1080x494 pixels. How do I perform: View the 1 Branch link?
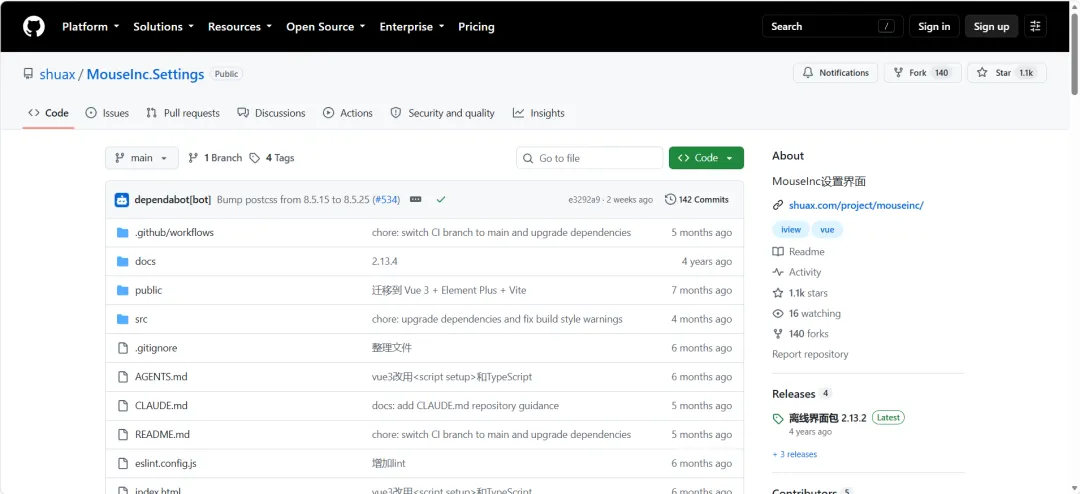click(x=215, y=158)
